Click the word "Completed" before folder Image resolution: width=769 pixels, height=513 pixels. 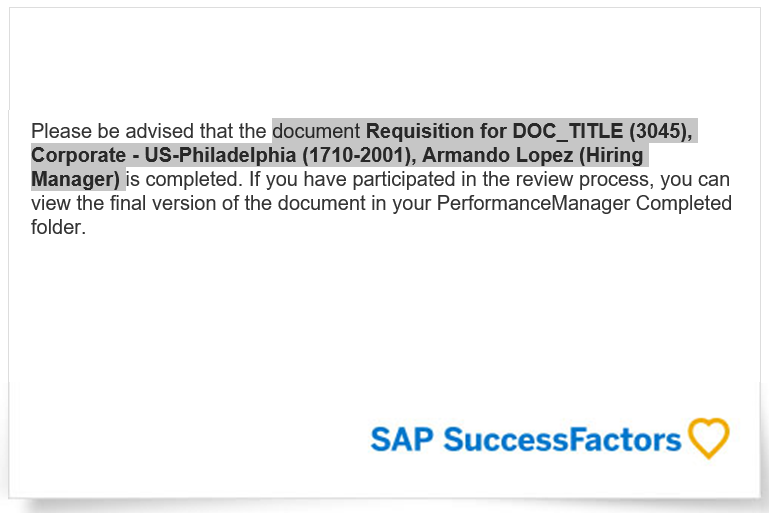pos(684,203)
